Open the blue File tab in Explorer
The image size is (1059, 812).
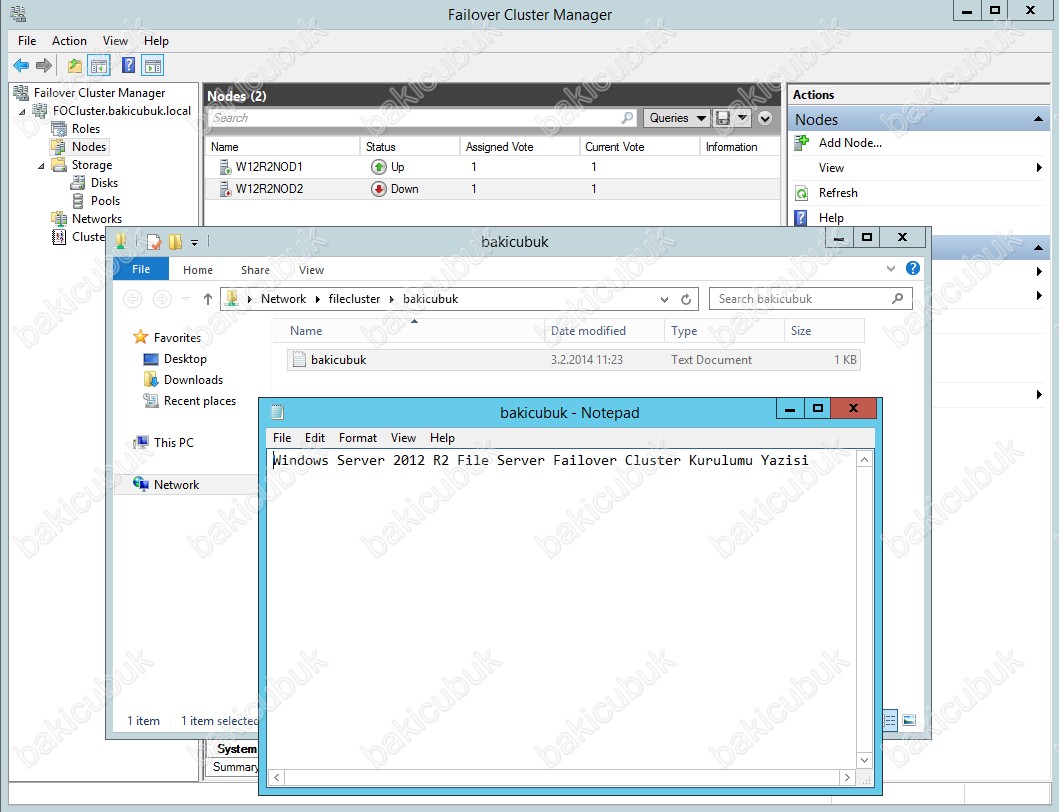141,269
